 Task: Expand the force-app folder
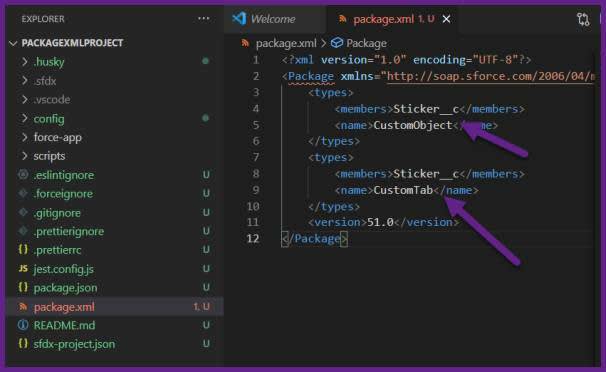pos(25,137)
